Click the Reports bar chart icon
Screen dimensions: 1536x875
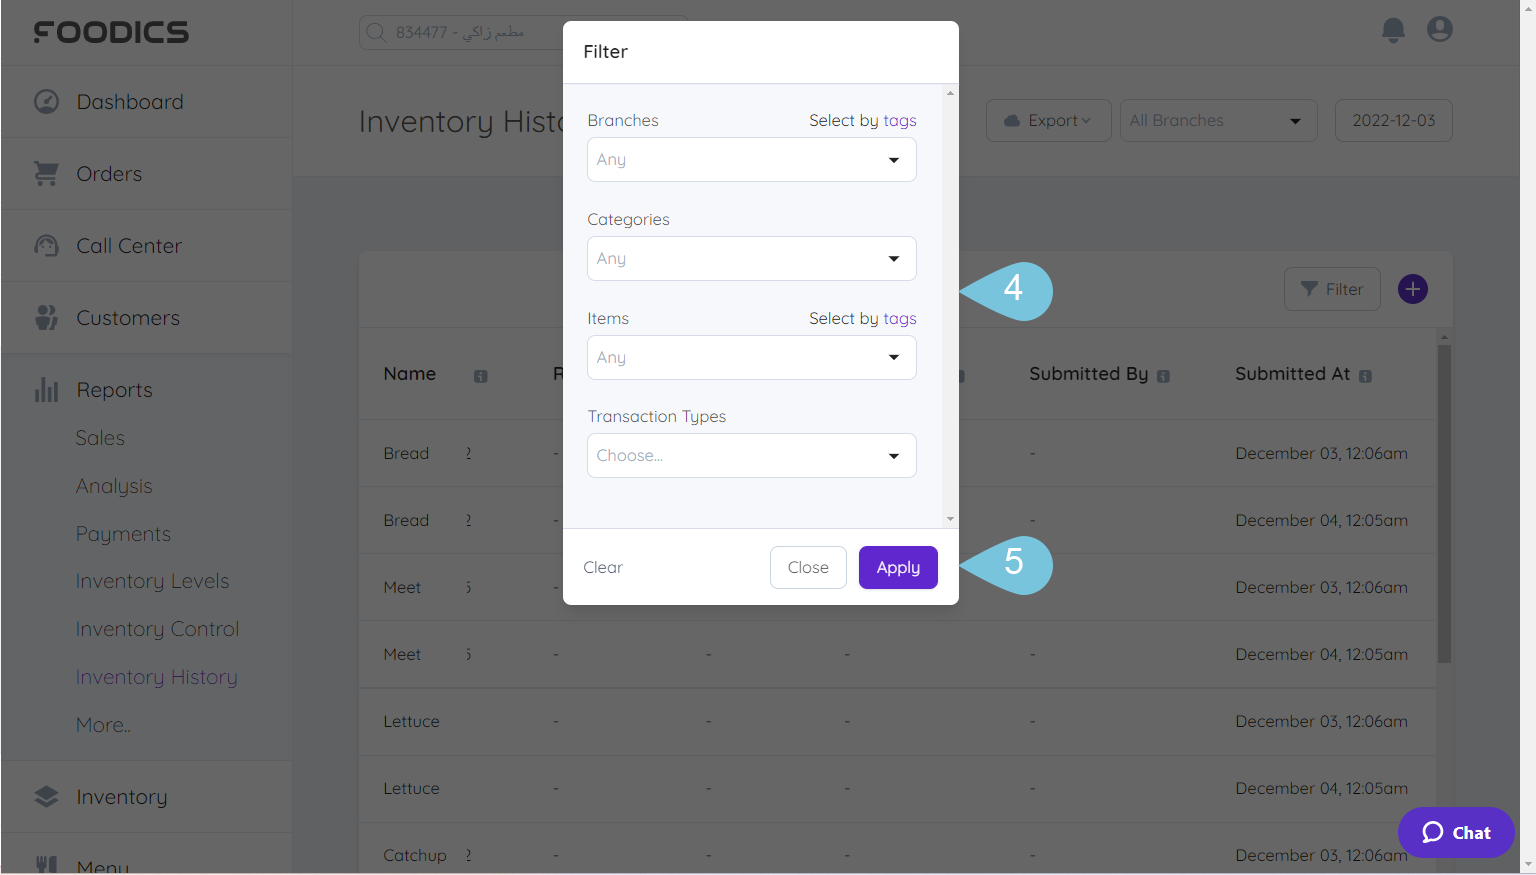pos(46,390)
